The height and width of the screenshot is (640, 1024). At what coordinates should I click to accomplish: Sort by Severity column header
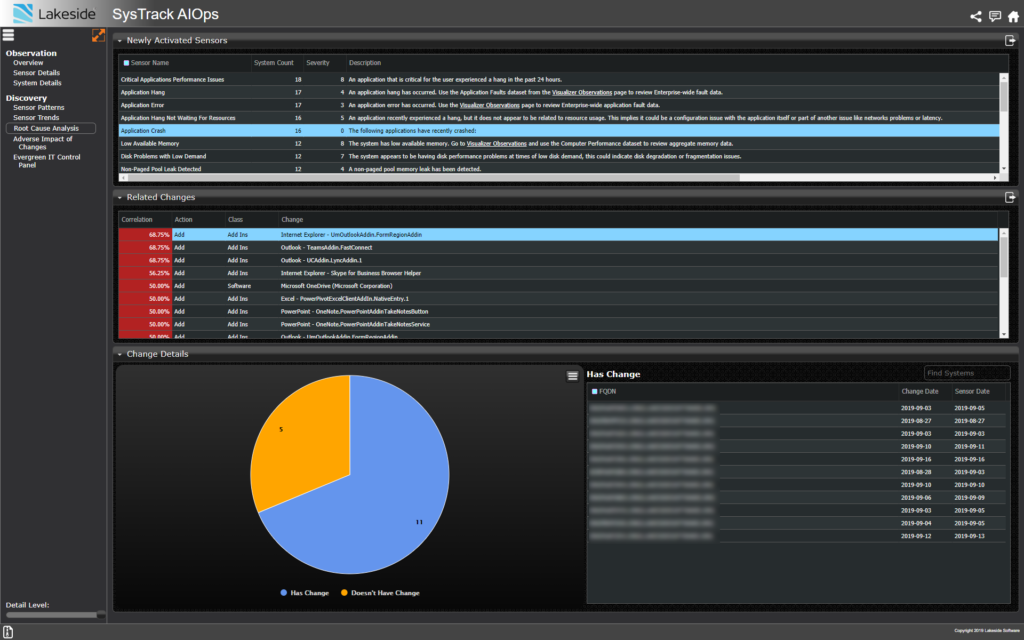pos(318,63)
